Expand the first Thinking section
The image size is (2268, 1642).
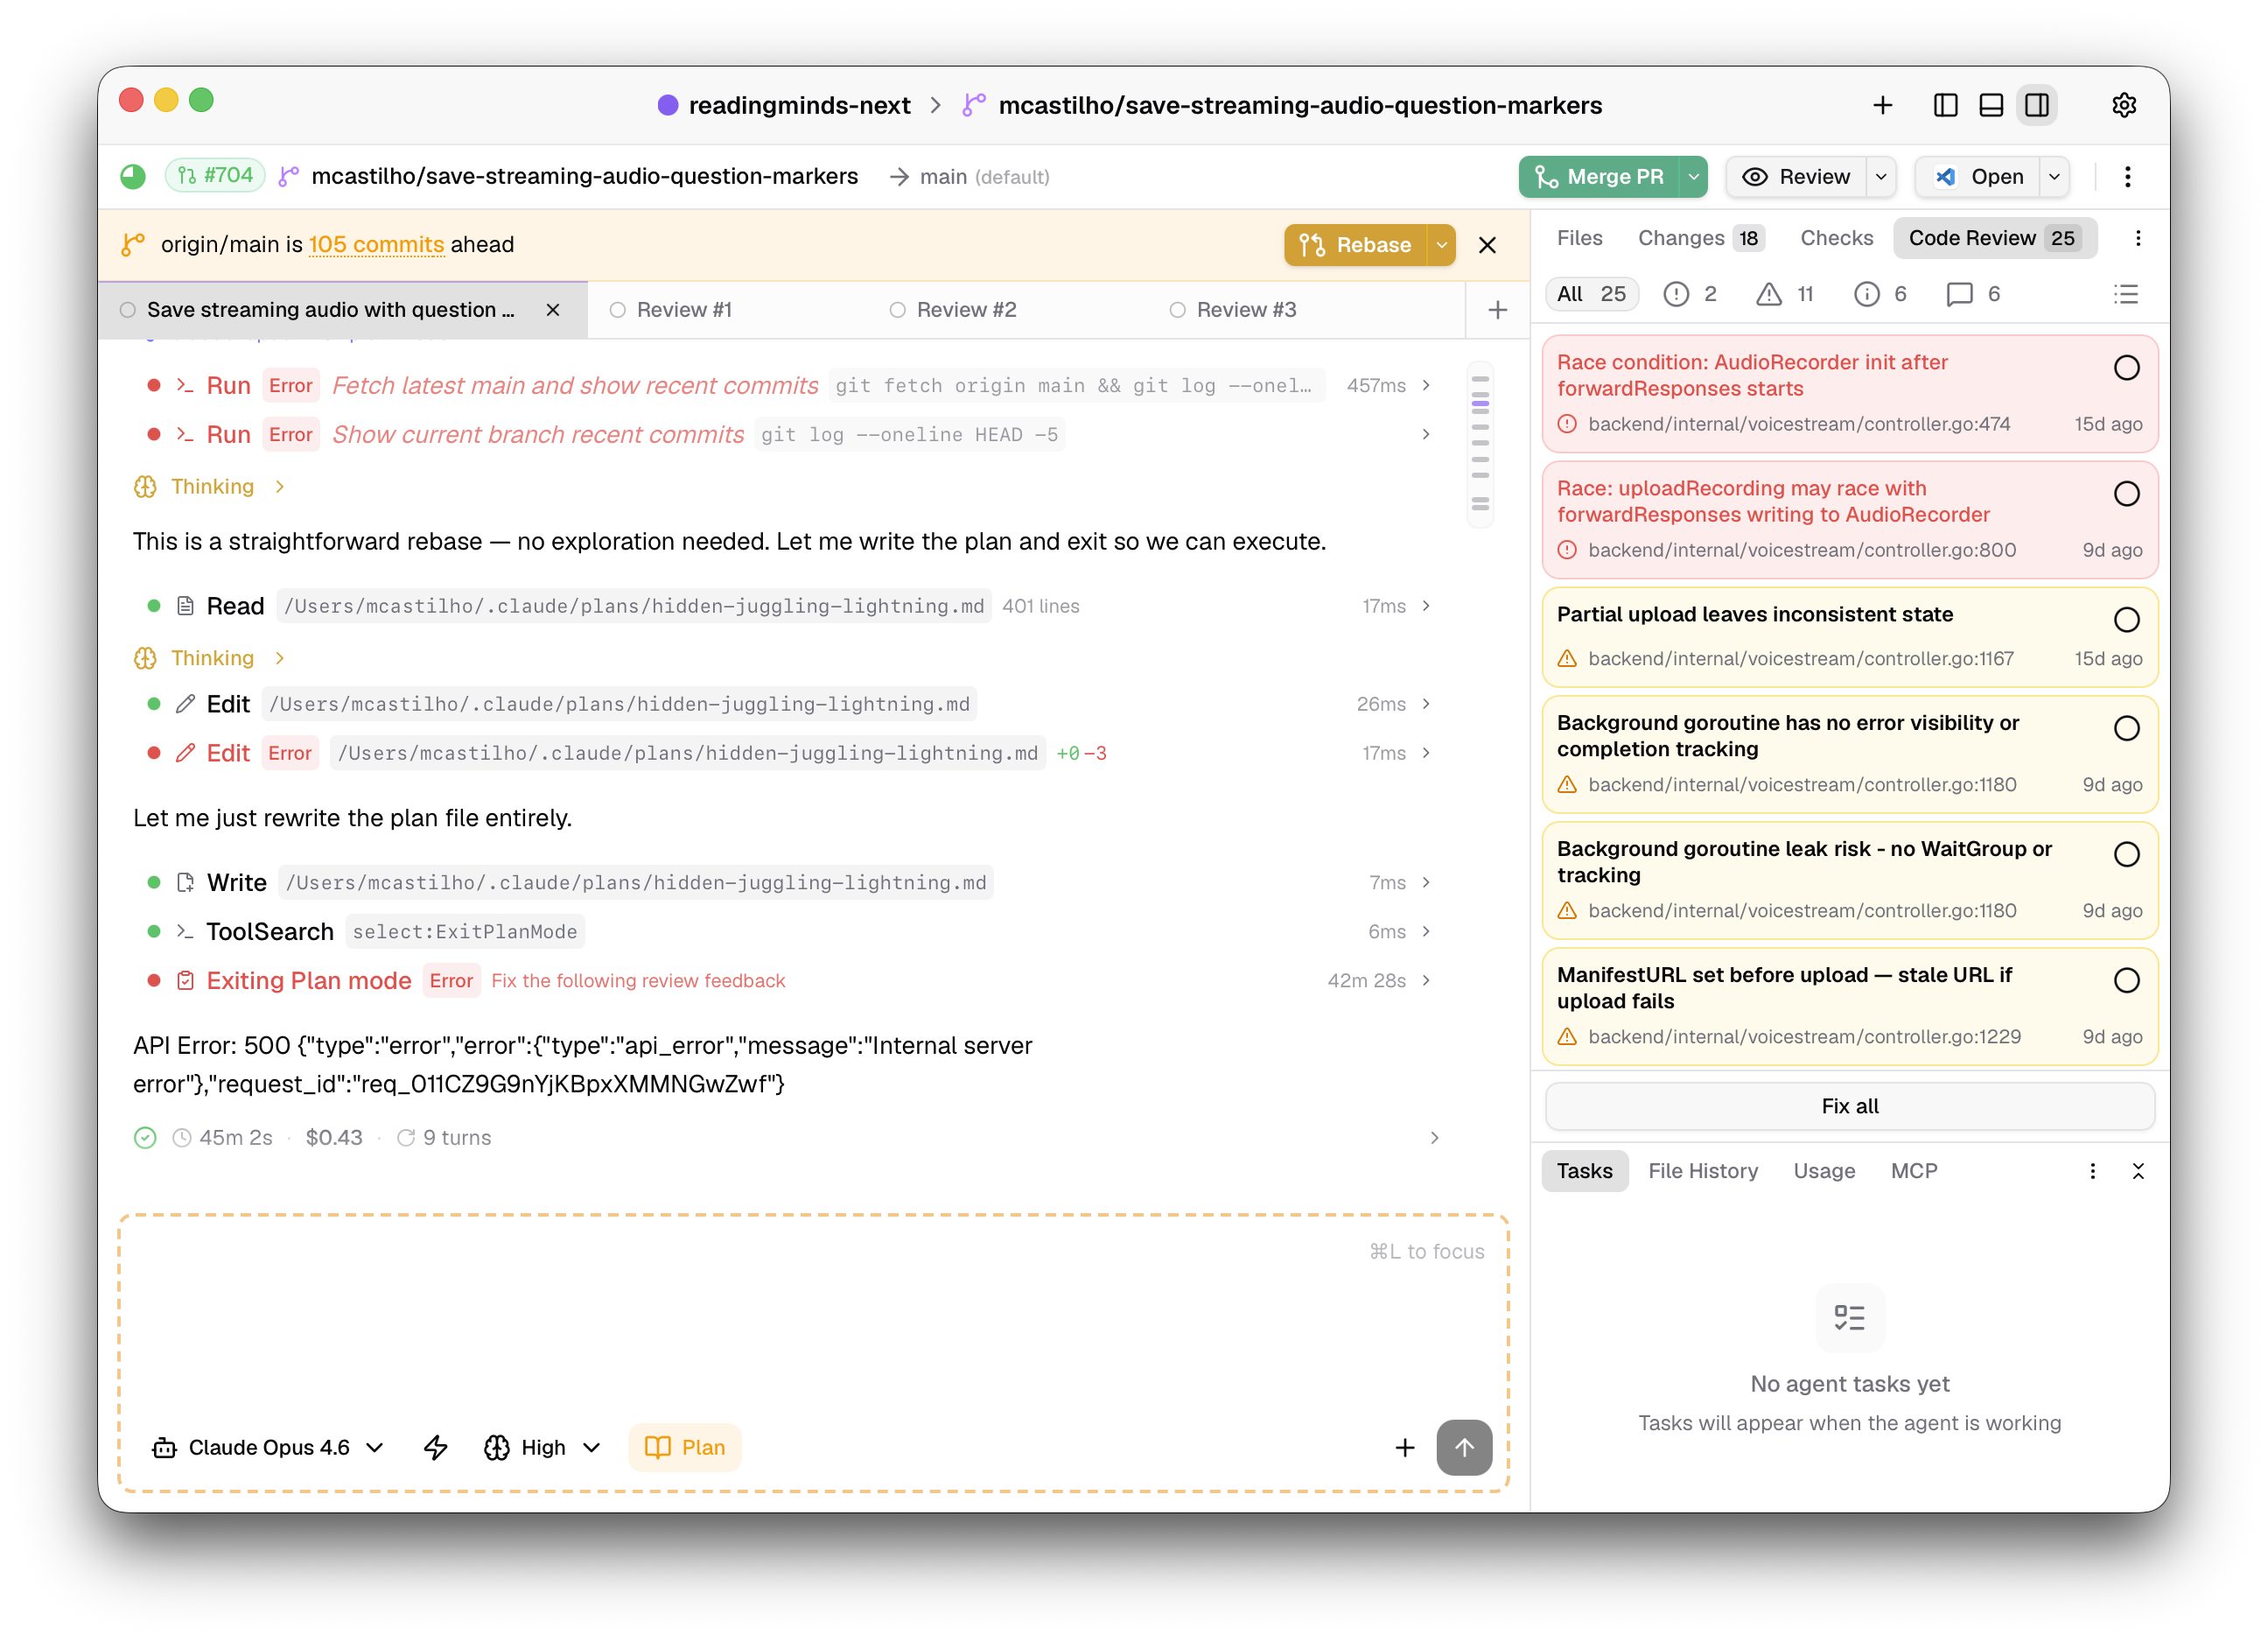click(211, 487)
